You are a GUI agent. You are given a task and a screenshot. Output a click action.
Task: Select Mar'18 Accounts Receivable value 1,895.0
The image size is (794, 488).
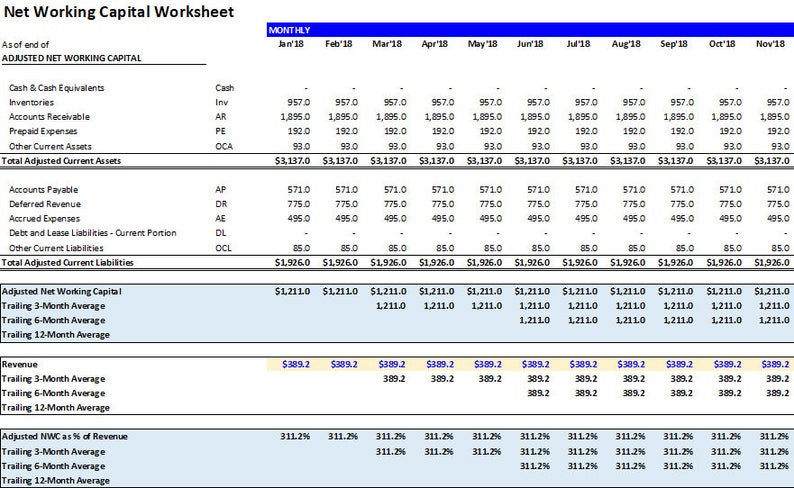(x=390, y=117)
